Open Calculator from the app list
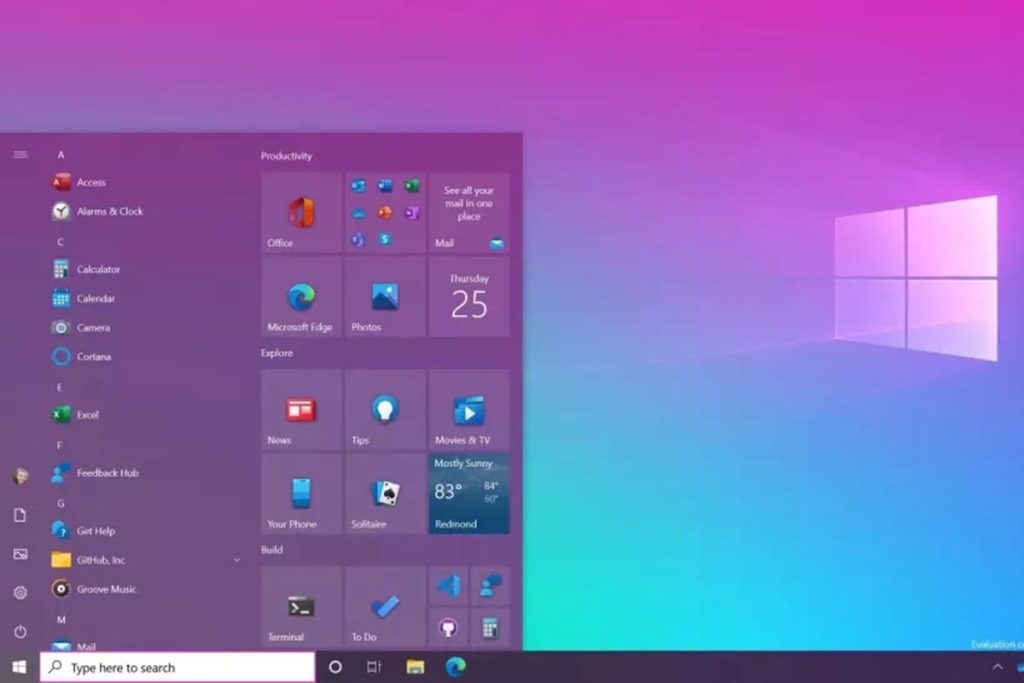This screenshot has width=1024, height=683. pyautogui.click(x=98, y=269)
